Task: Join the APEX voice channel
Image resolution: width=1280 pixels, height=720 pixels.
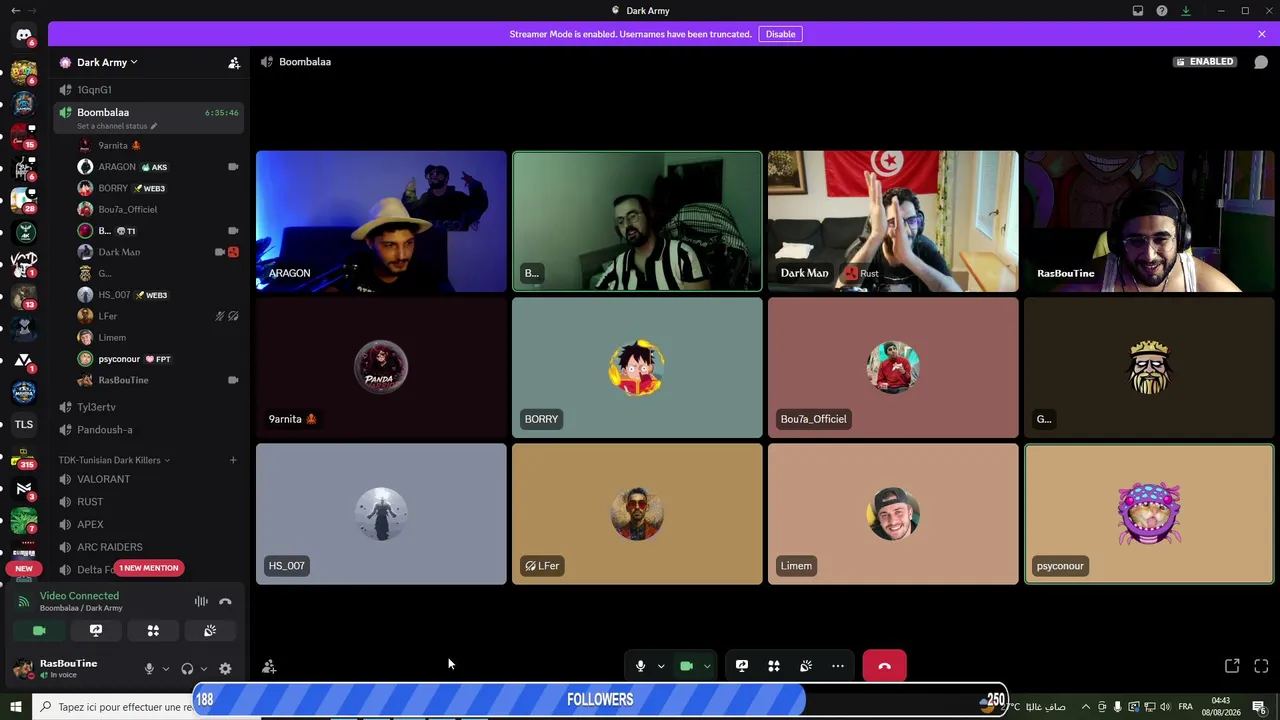Action: coord(149,524)
